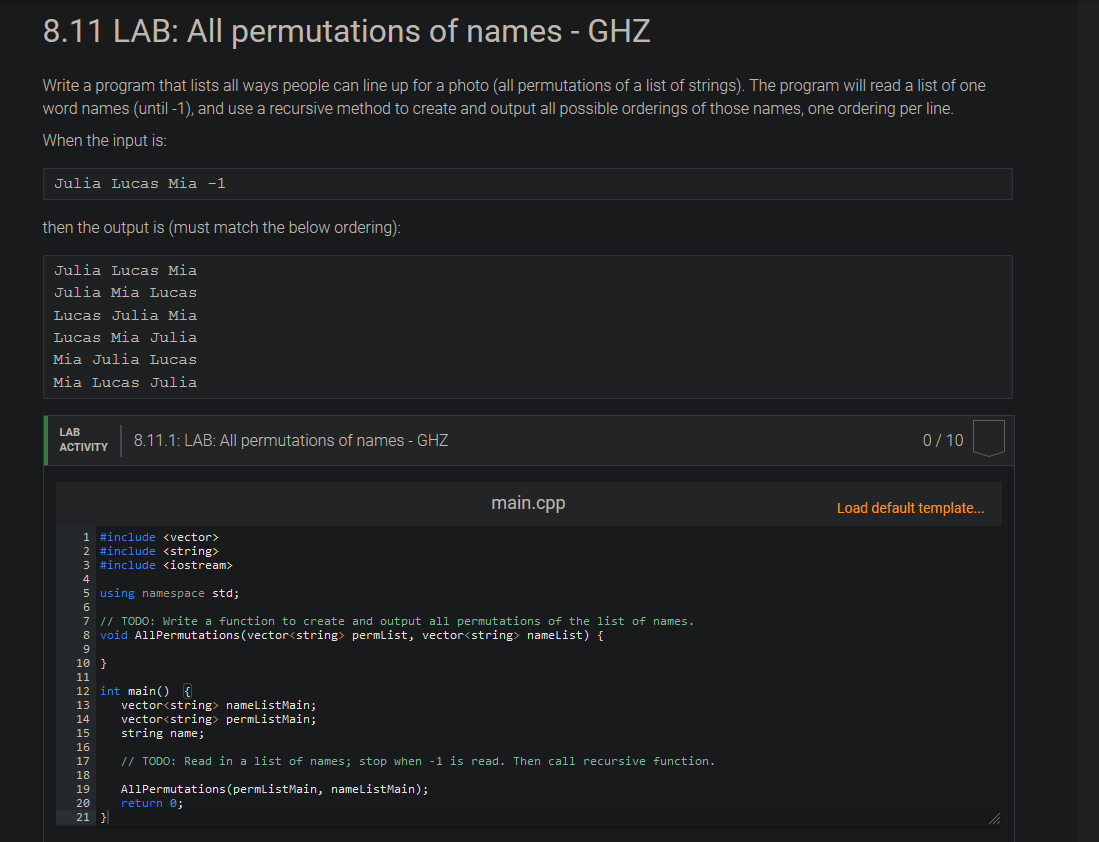This screenshot has height=842, width=1099.
Task: Open the Load default template option
Action: 910,508
